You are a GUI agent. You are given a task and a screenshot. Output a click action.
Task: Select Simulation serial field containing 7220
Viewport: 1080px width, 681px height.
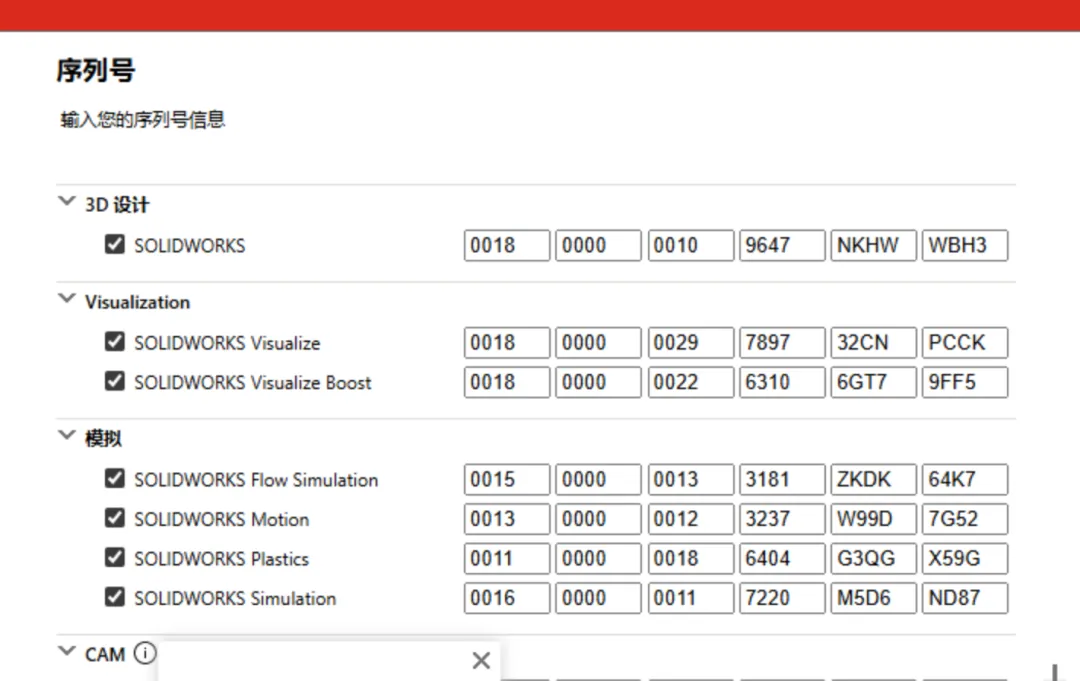(x=782, y=598)
